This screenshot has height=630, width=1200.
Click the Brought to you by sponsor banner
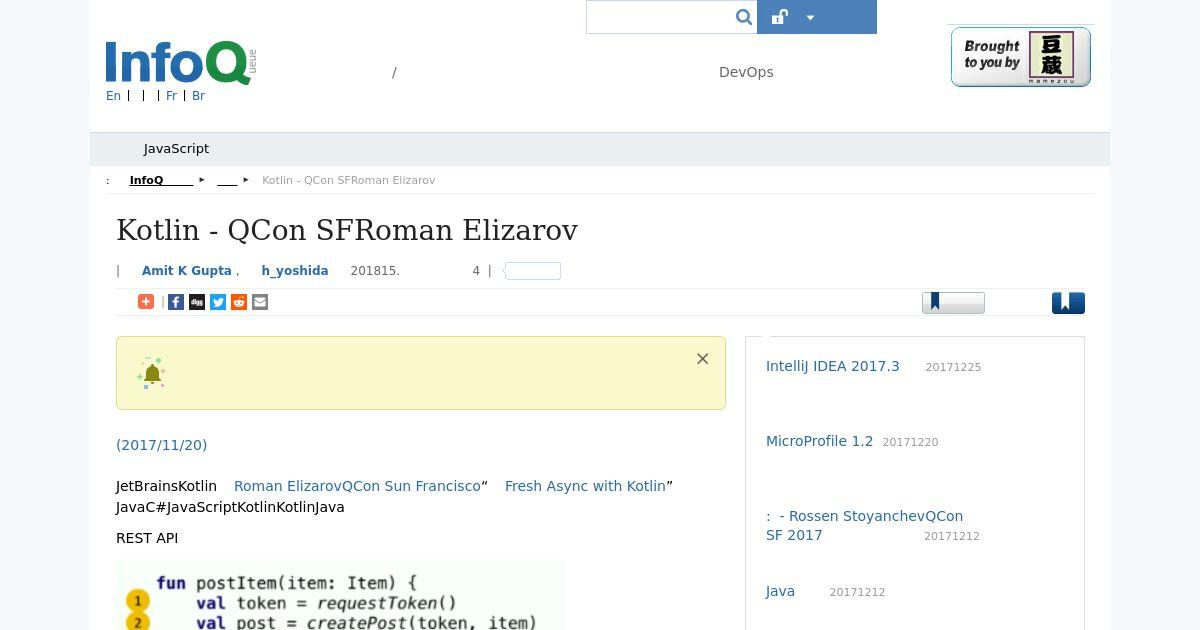[x=1020, y=57]
